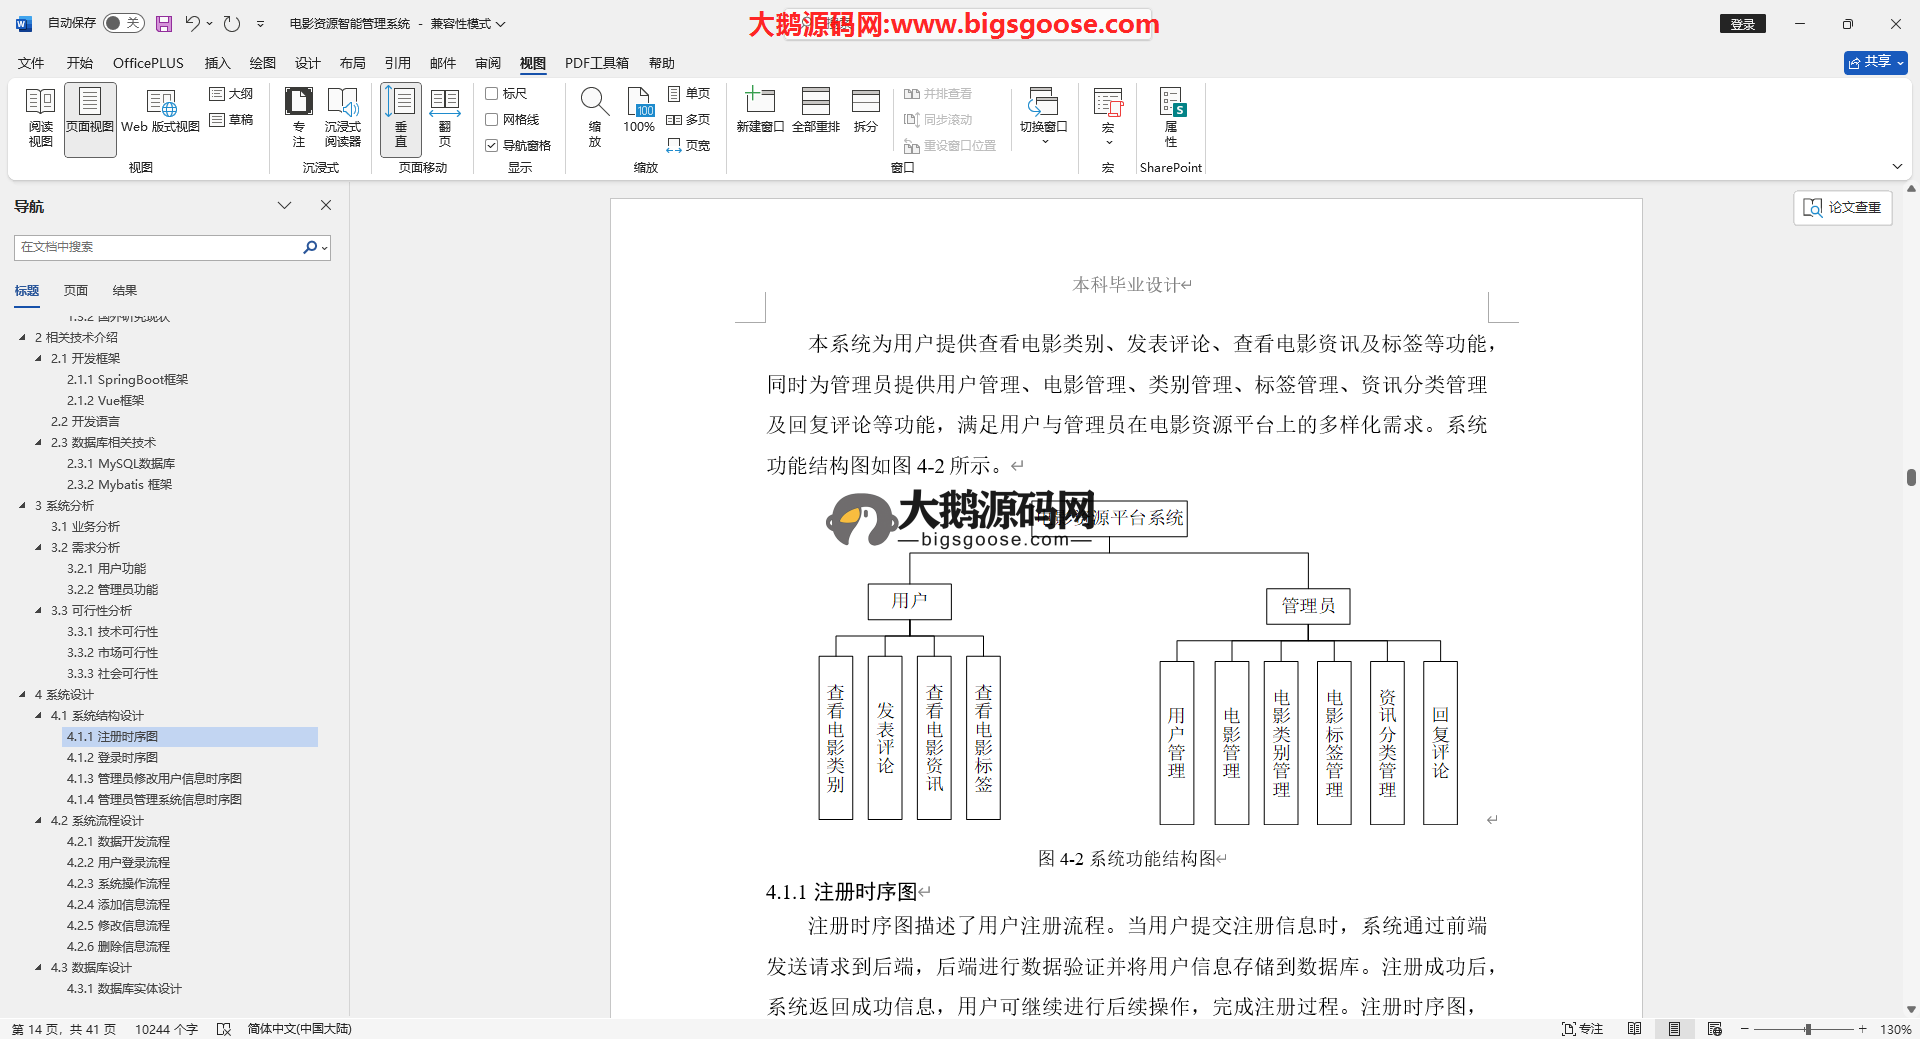Open the navigation search options dropdown arrow

324,248
